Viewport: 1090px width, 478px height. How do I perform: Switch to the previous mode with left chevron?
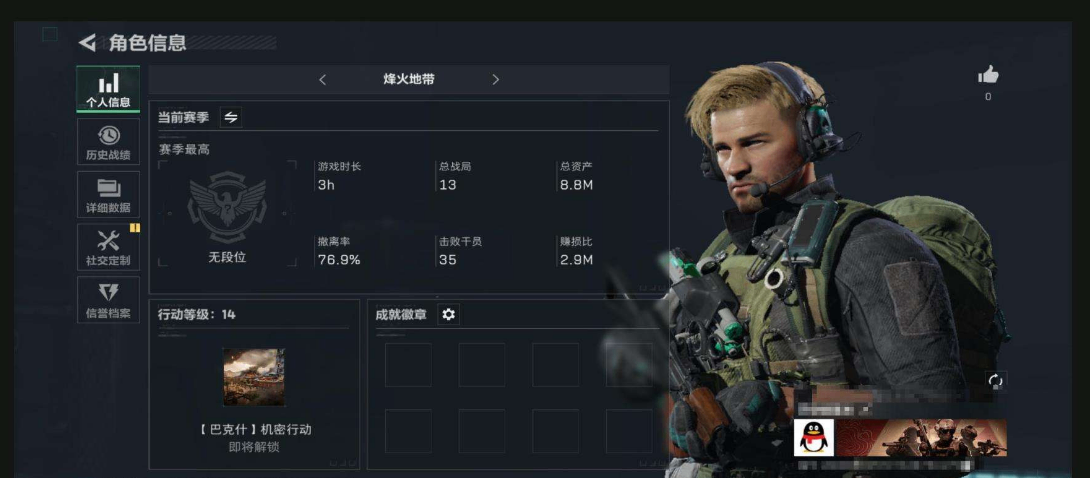click(x=323, y=80)
